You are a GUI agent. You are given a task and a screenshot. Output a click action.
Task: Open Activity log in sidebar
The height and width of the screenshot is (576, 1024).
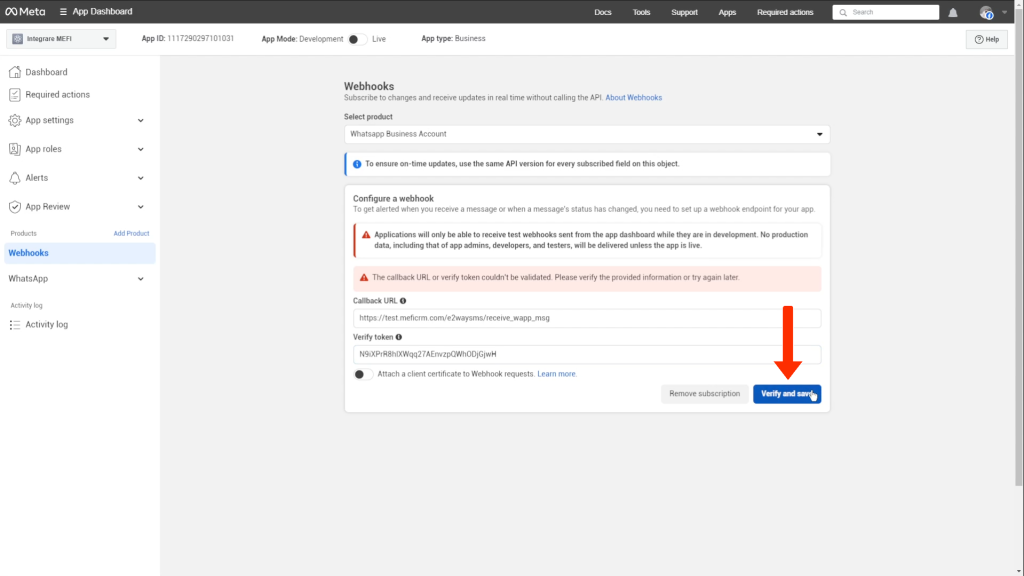click(46, 325)
